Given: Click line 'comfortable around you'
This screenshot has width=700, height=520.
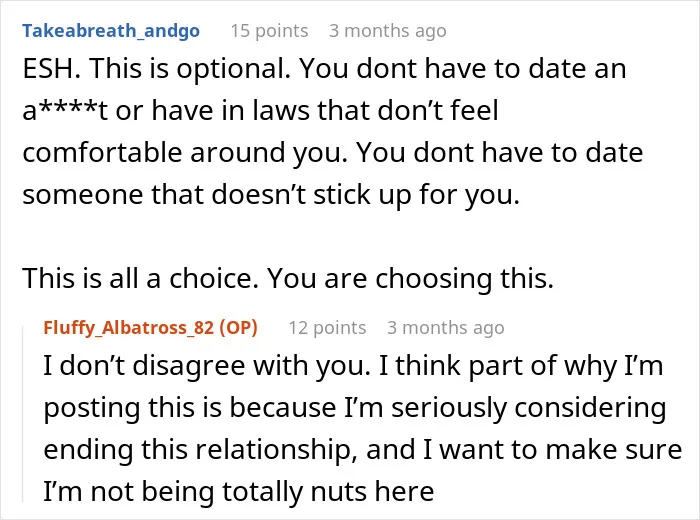Looking at the screenshot, I should (x=184, y=152).
